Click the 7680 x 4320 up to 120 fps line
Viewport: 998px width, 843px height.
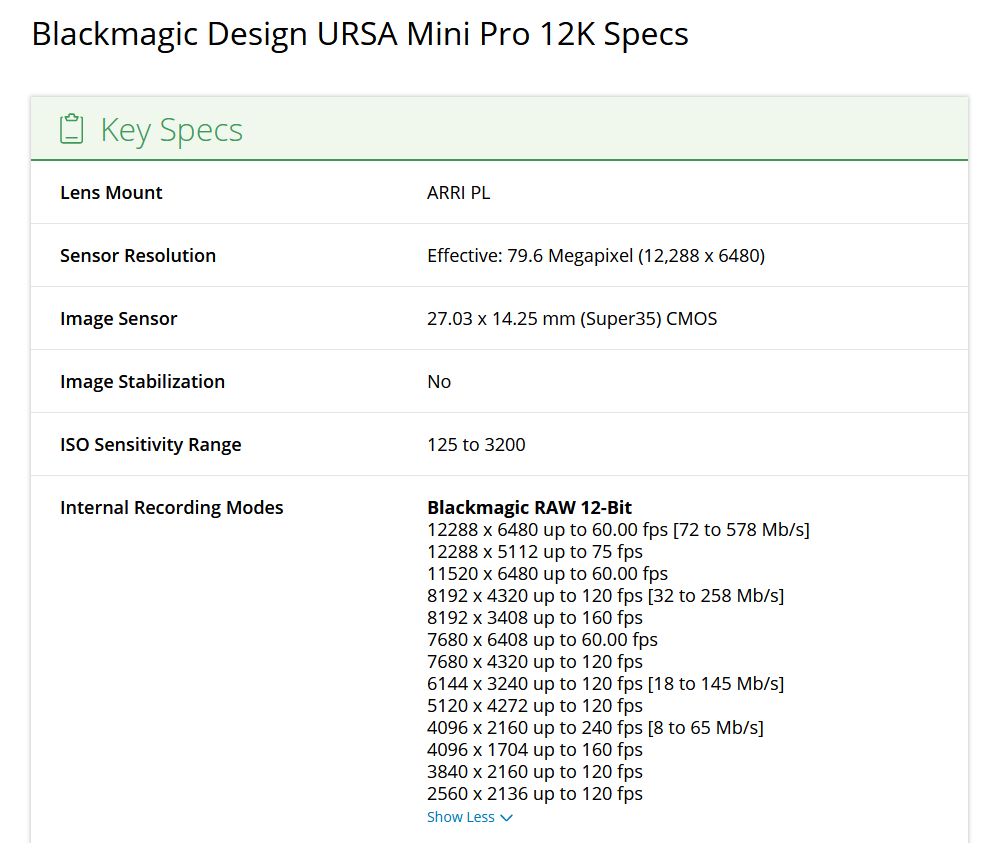click(535, 662)
